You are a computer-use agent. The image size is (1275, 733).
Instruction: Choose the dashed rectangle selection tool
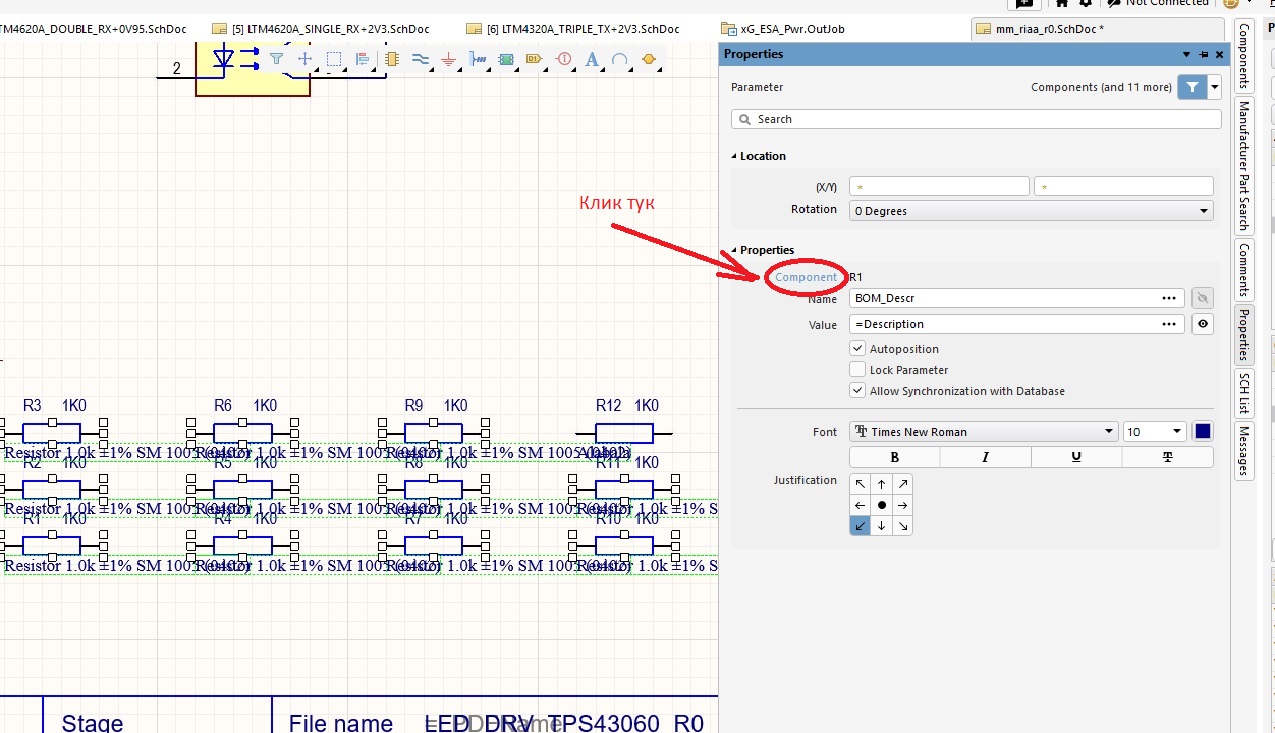coord(334,59)
